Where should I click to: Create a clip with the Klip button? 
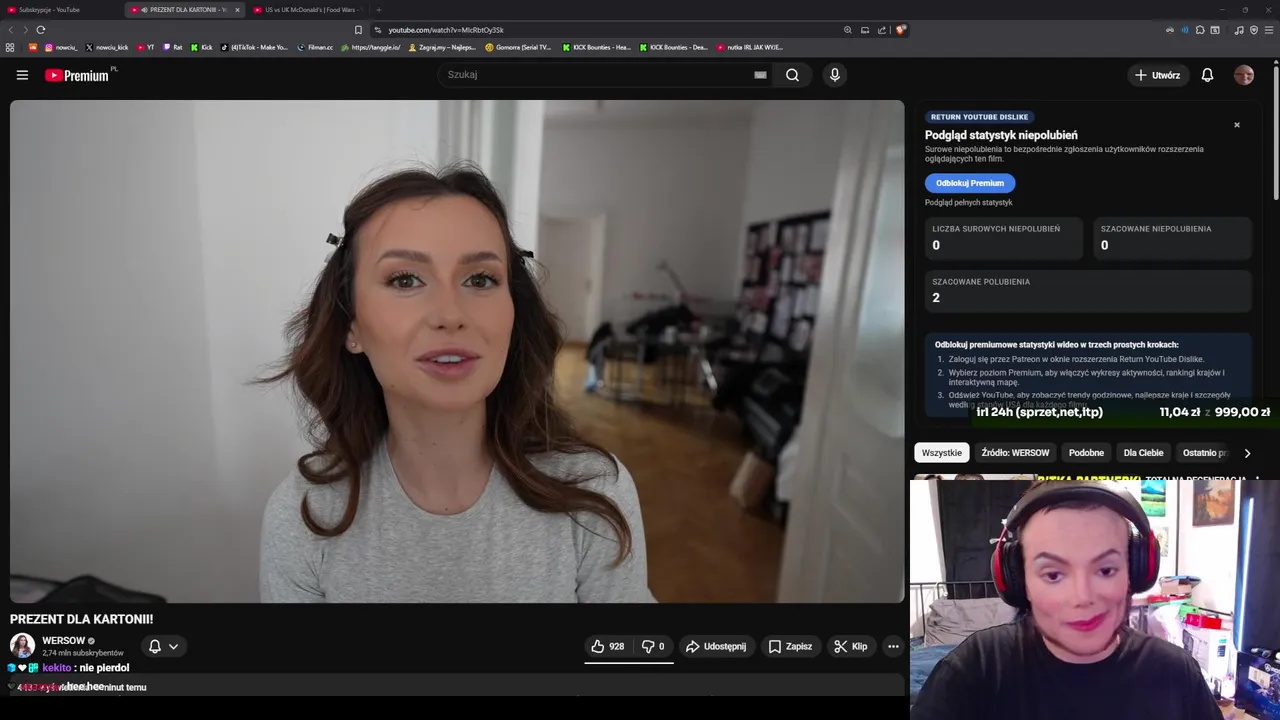pyautogui.click(x=851, y=646)
